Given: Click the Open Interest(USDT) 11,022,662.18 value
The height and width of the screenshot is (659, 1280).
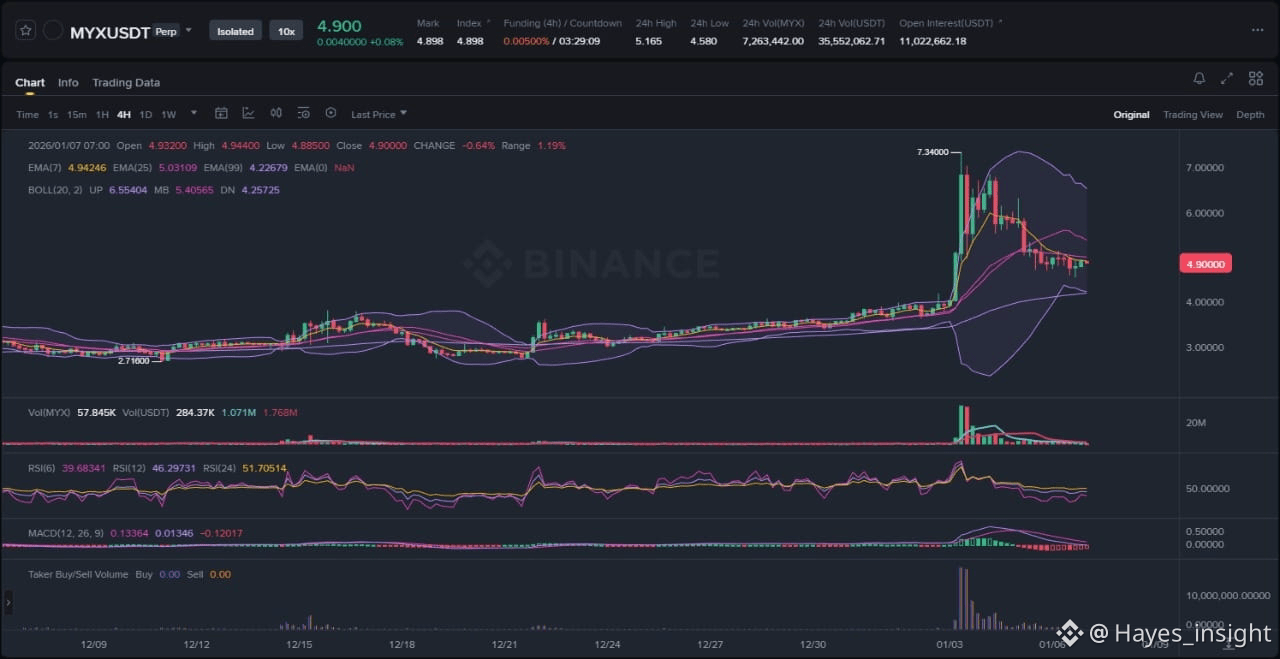Looking at the screenshot, I should [x=932, y=41].
